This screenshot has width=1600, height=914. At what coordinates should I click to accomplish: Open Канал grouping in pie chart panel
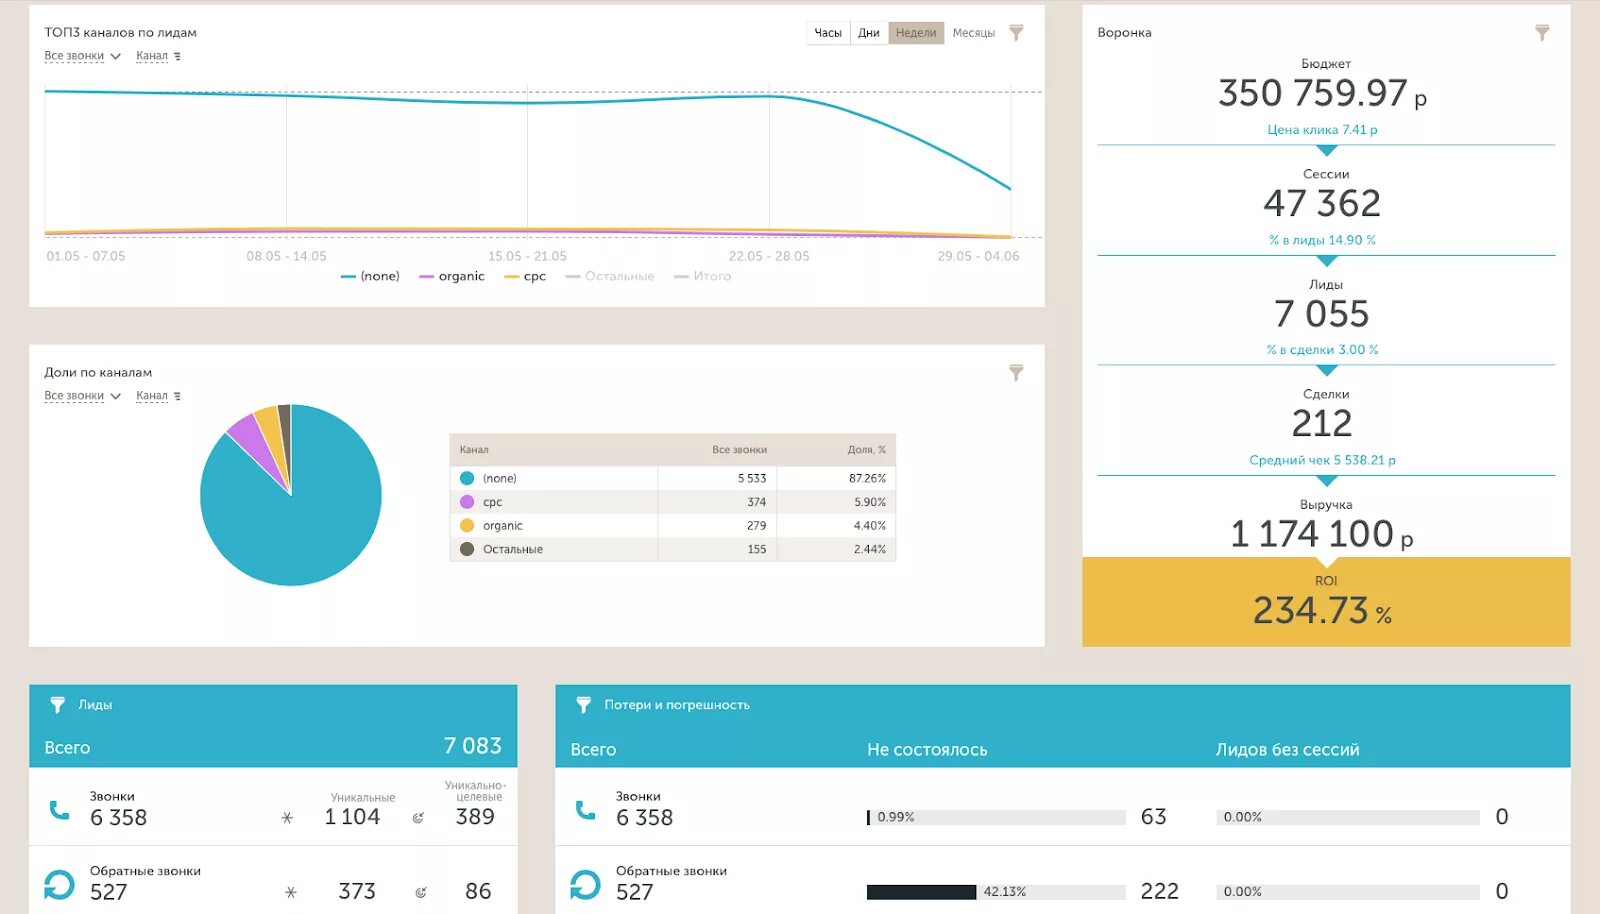click(152, 397)
